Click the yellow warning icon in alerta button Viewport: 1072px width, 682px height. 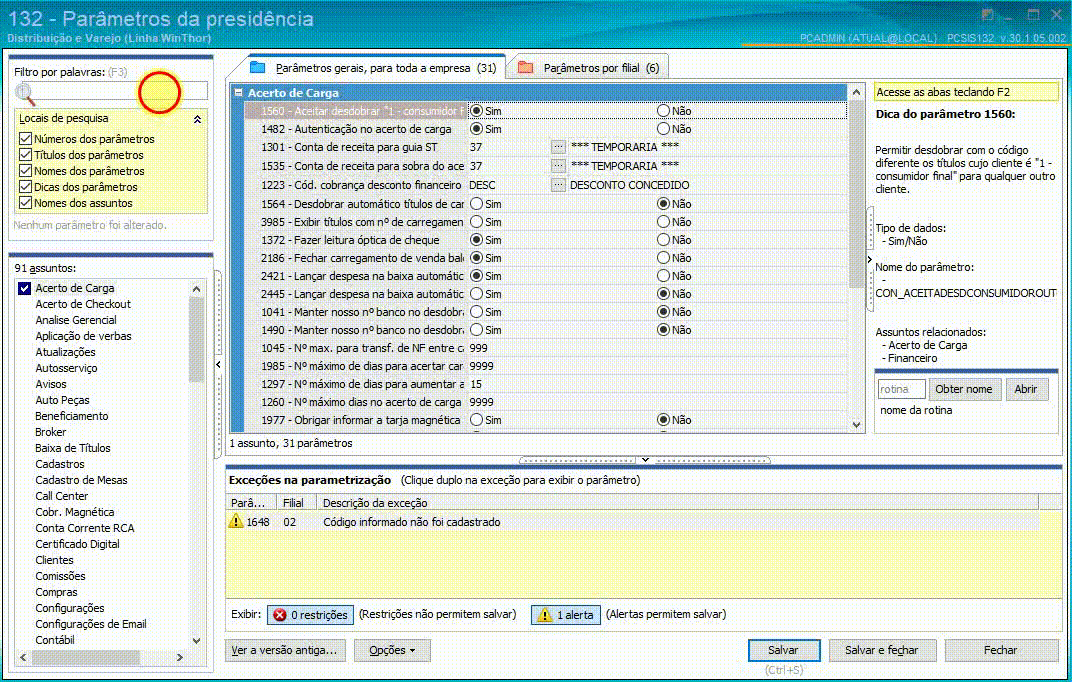point(544,615)
